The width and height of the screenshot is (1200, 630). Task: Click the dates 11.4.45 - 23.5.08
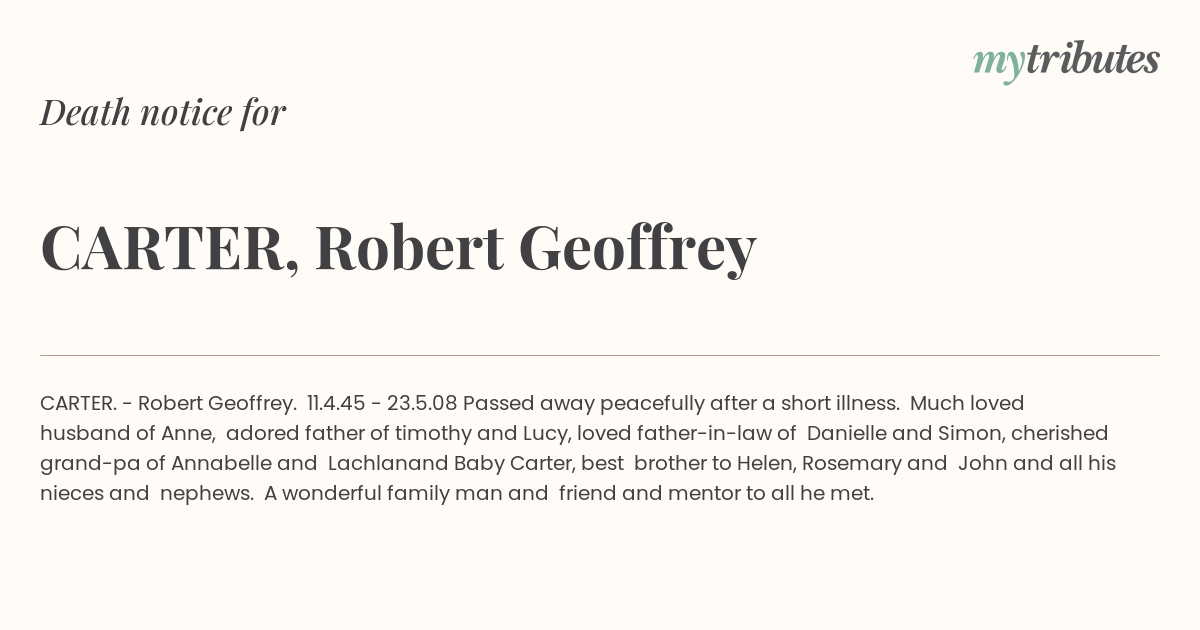[382, 404]
